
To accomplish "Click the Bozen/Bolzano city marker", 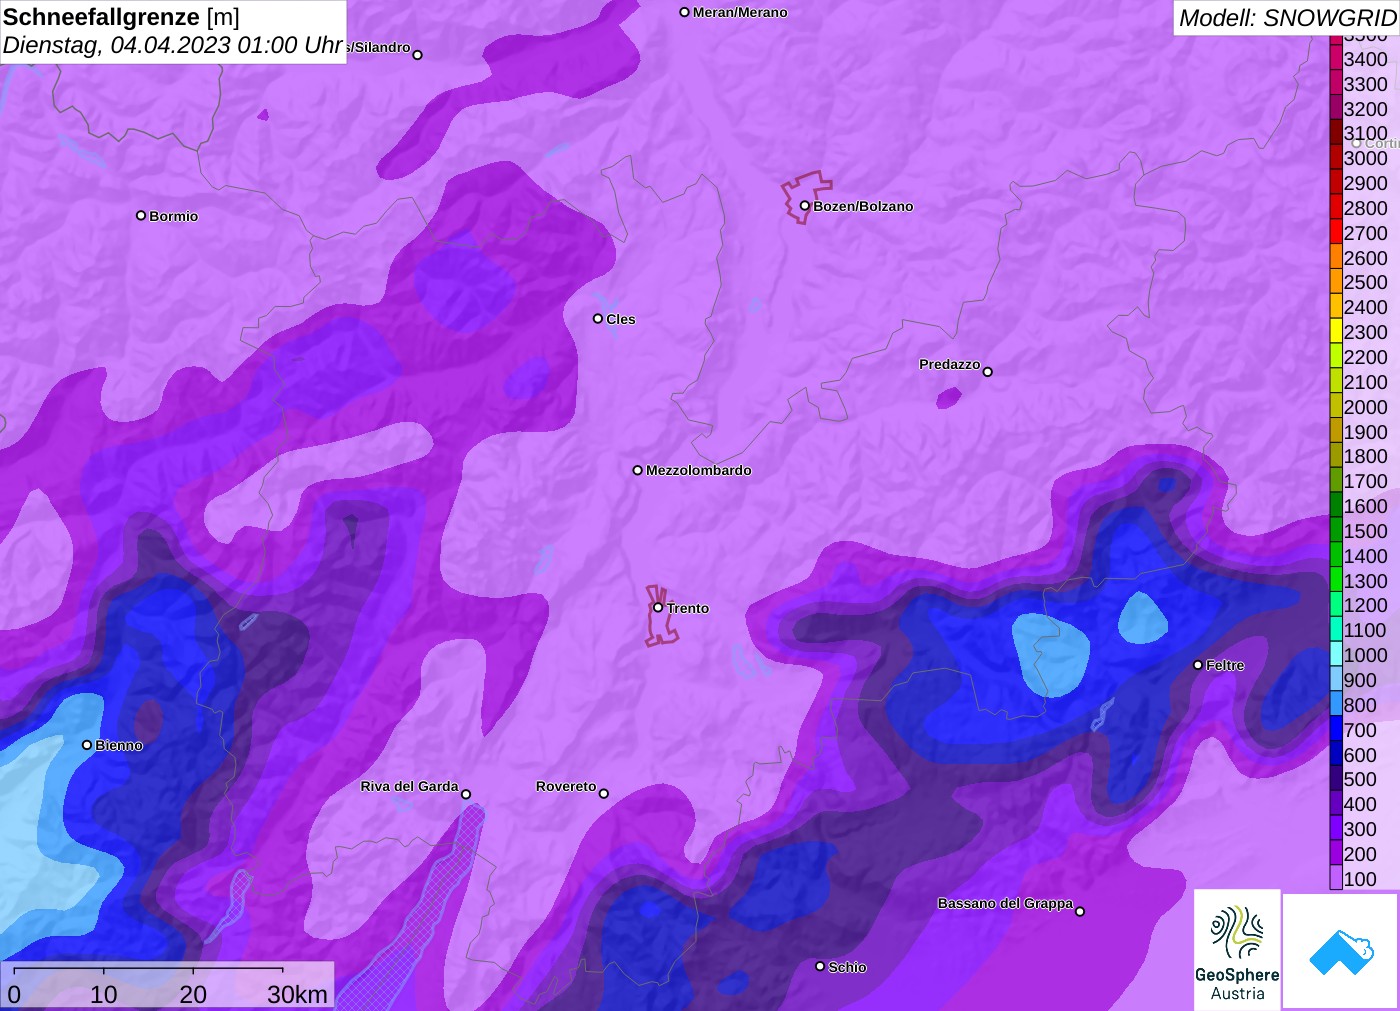I will tap(804, 206).
